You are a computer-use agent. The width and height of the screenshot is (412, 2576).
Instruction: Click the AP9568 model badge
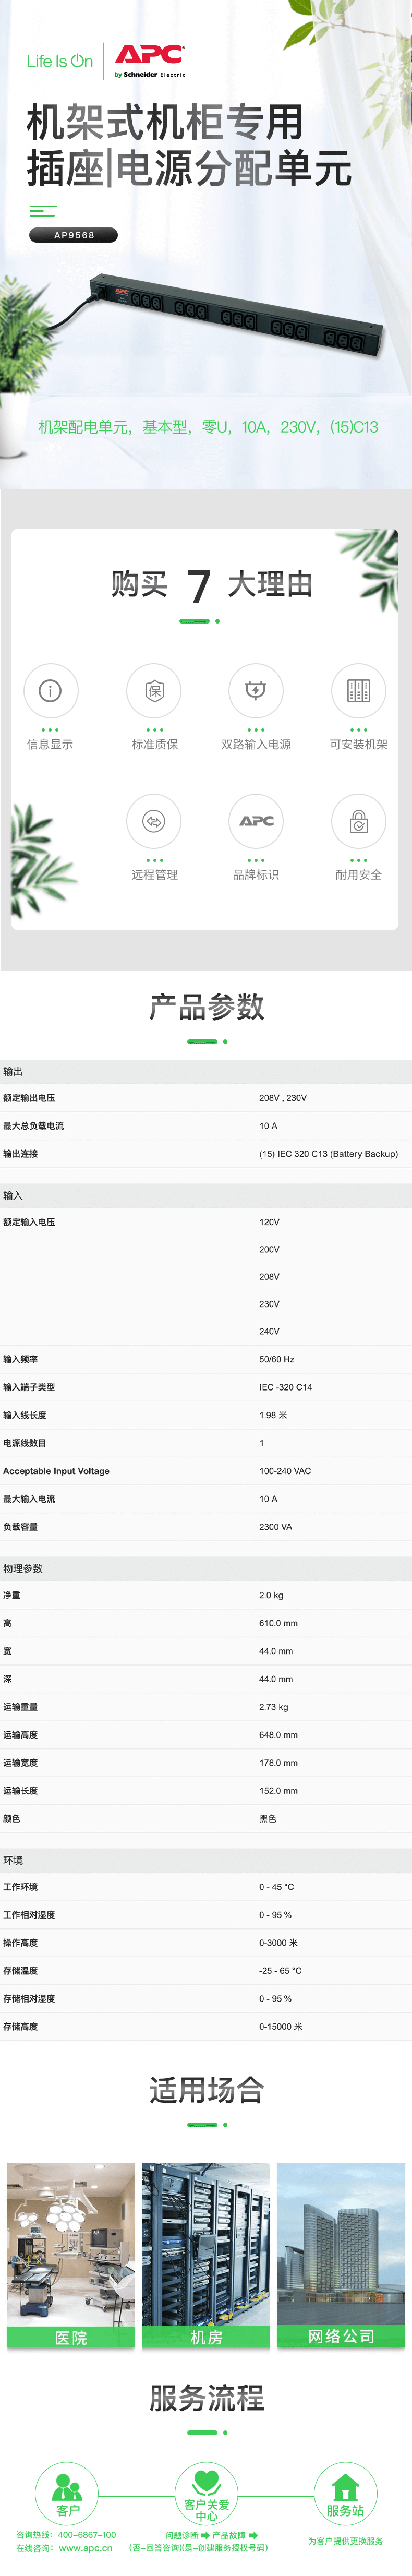point(74,235)
